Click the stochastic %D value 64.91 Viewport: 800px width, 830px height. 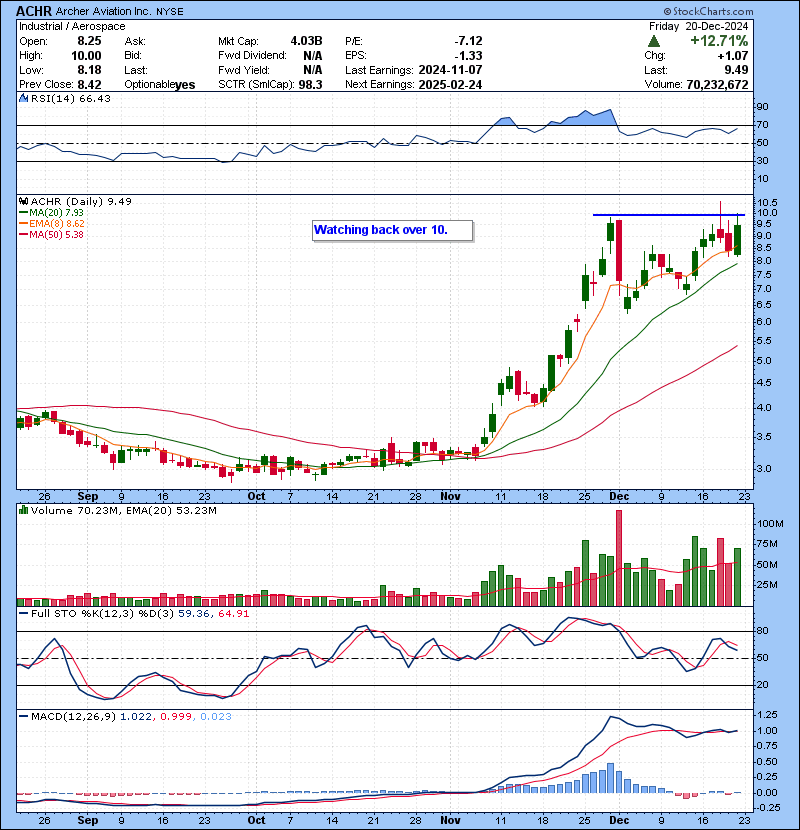[x=233, y=614]
